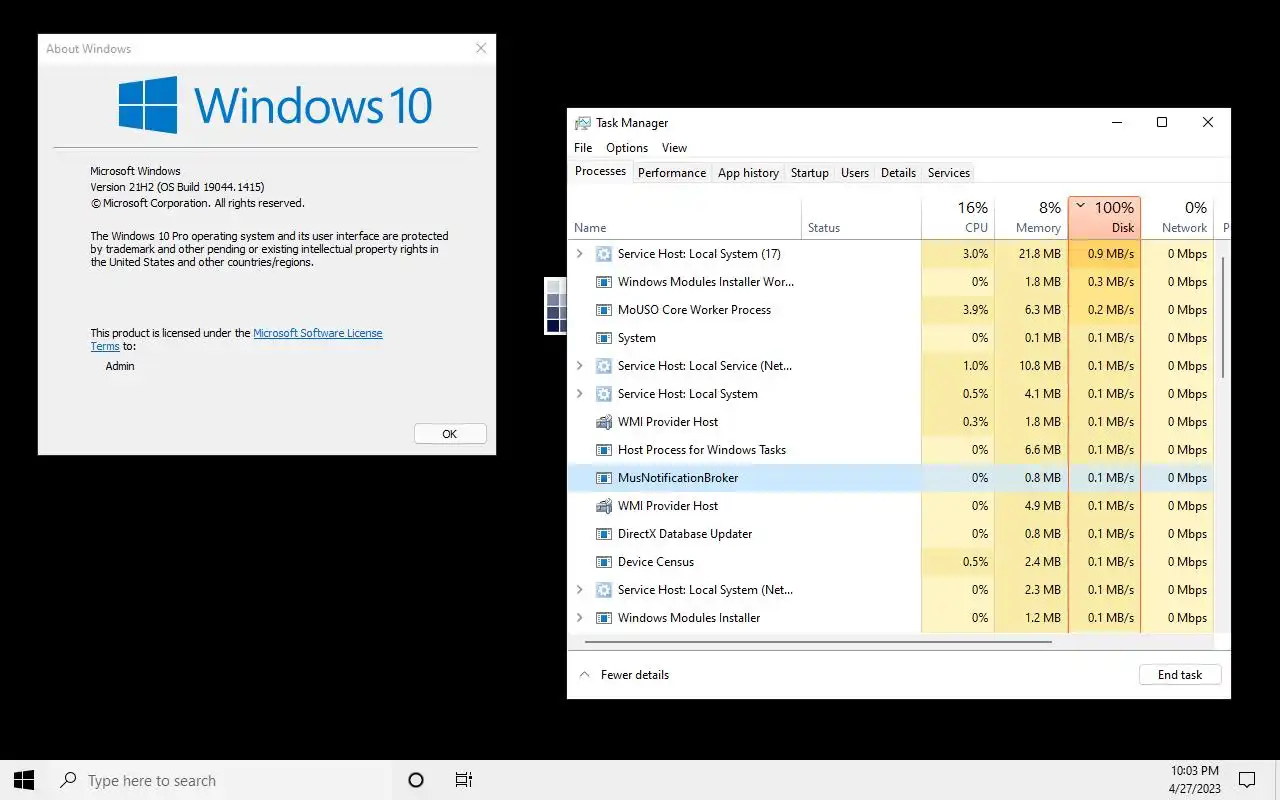1280x800 pixels.
Task: Click the Status column header
Action: tap(861, 218)
